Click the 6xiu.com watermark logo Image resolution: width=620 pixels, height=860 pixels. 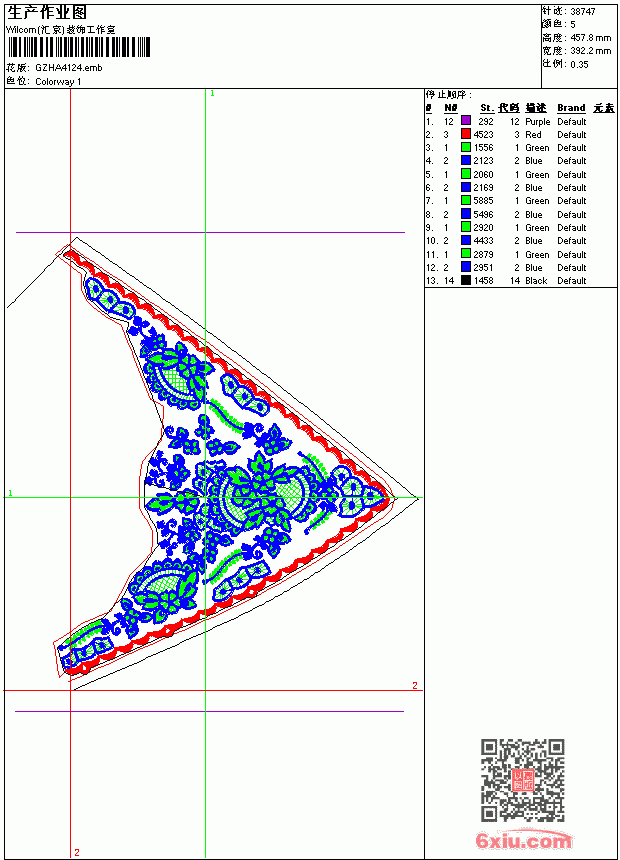click(x=523, y=840)
